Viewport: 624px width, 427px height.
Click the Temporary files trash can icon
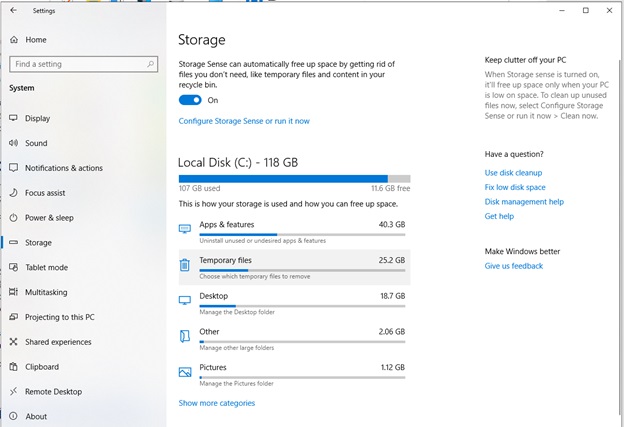point(185,265)
